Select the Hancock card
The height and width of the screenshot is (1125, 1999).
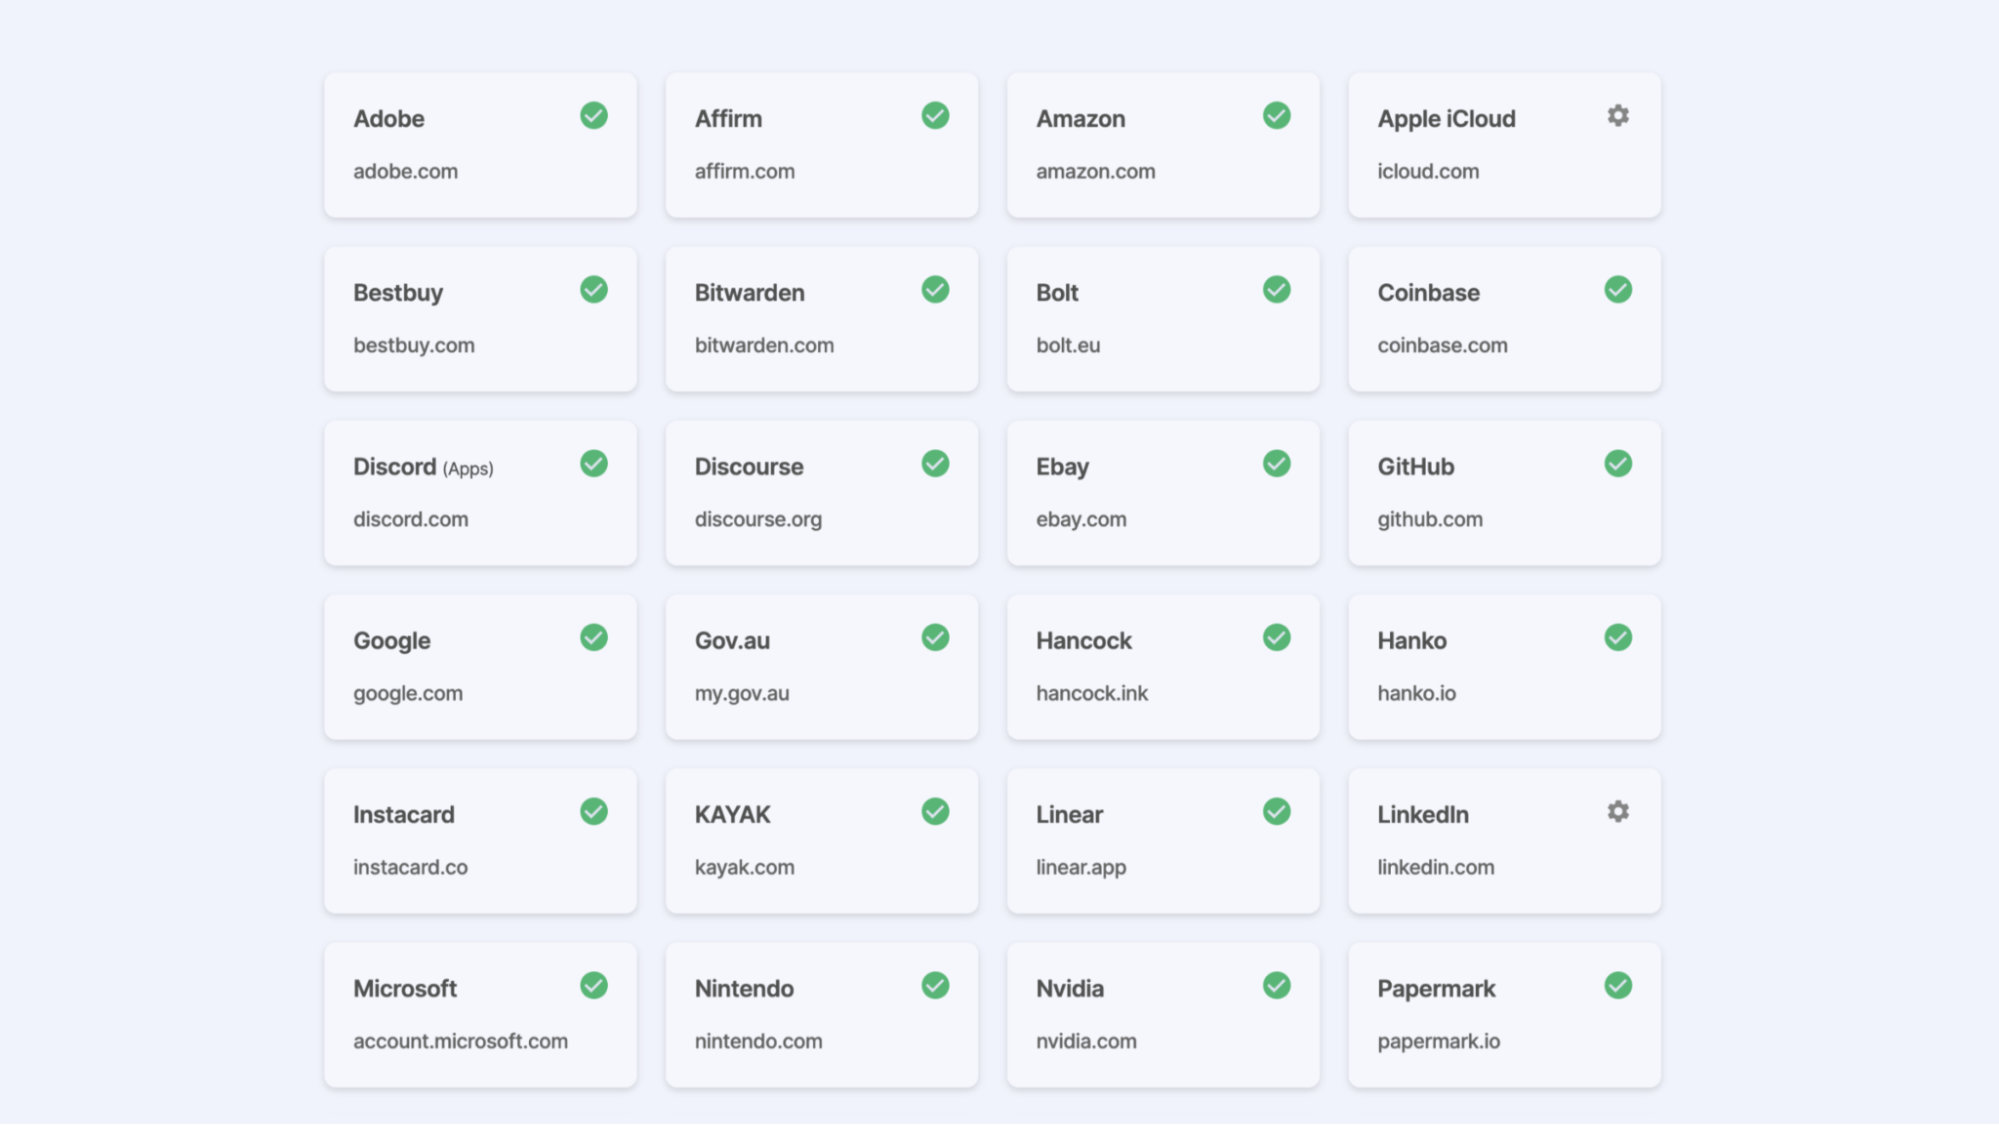coord(1162,667)
